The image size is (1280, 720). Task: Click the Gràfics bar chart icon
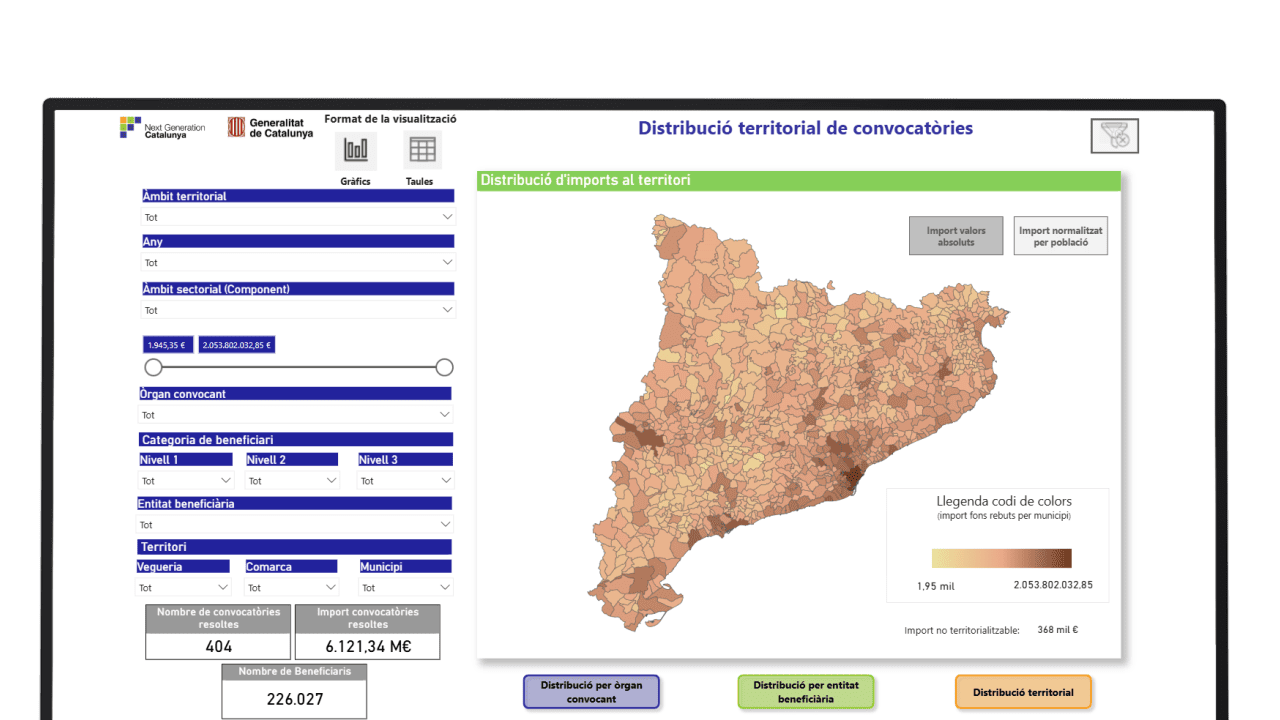[x=355, y=150]
